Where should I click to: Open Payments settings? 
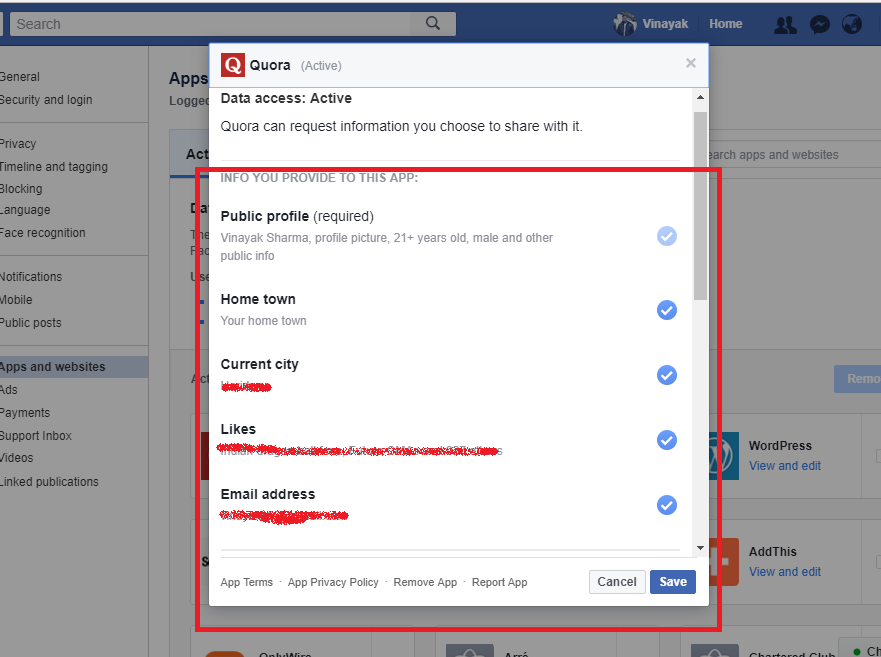coord(25,413)
